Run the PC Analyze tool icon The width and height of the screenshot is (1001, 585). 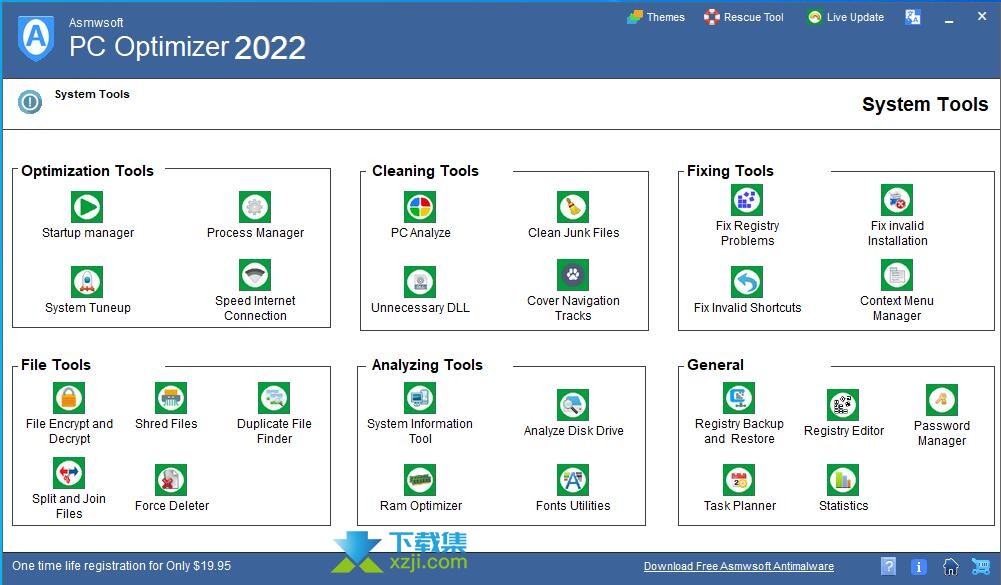(x=420, y=207)
